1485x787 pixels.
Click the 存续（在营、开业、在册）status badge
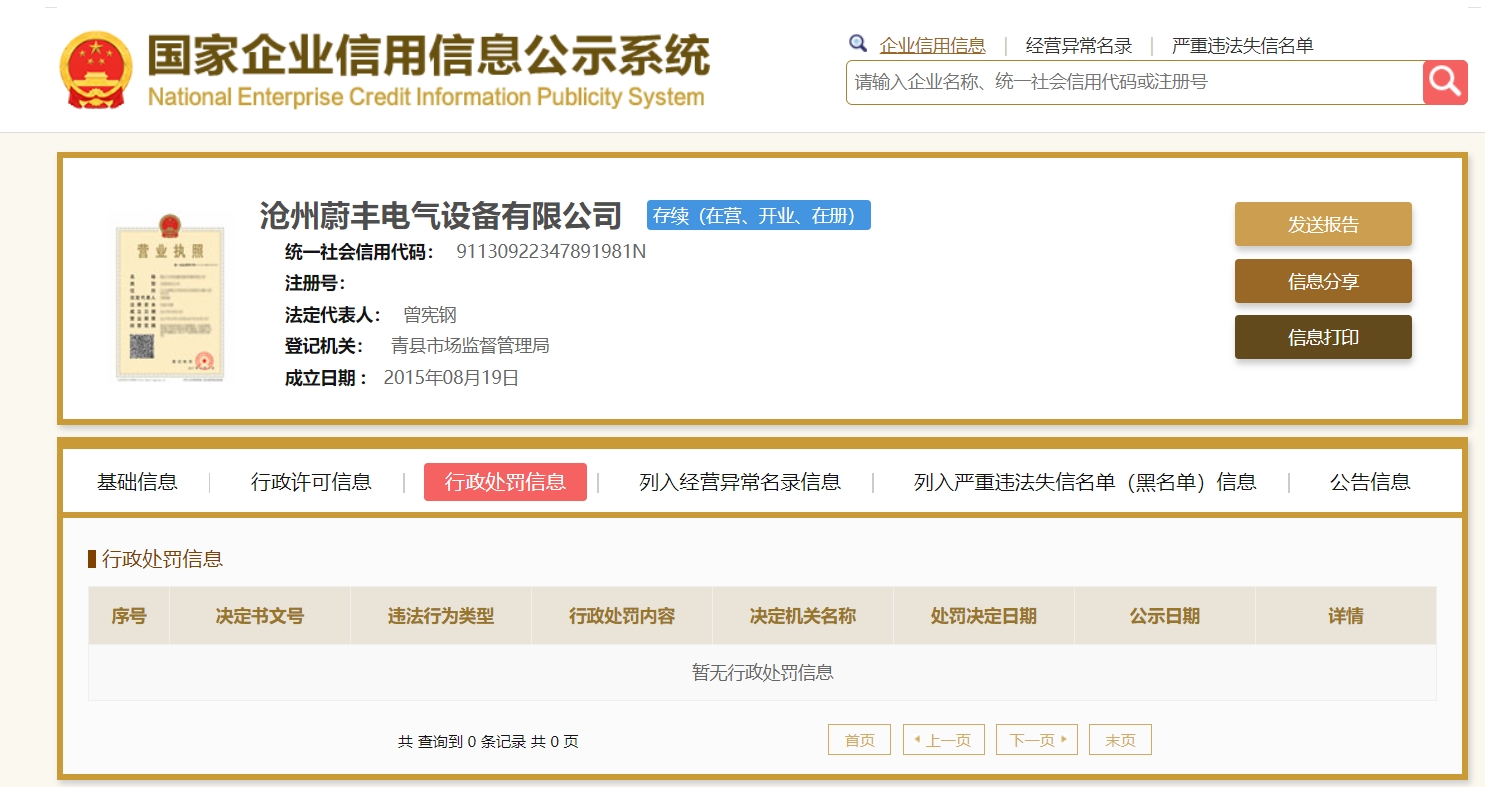click(x=759, y=215)
